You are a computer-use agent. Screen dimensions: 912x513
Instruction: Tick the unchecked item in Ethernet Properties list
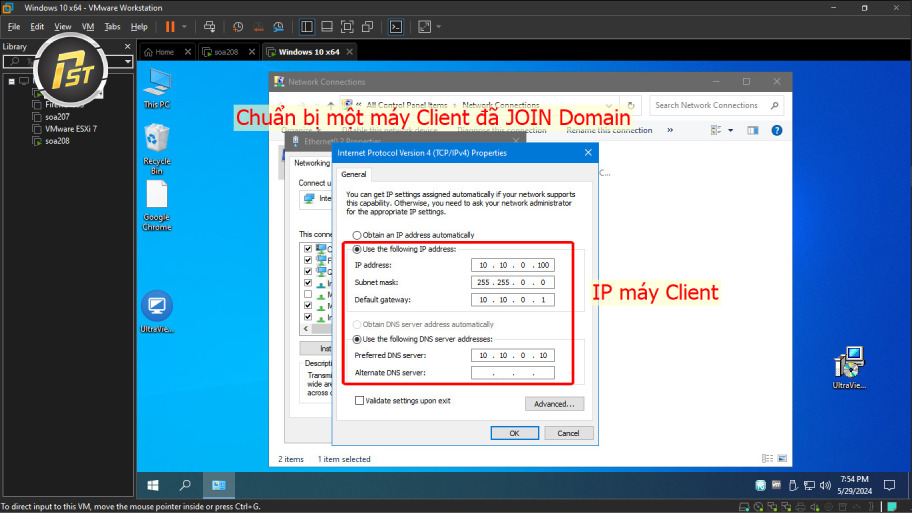308,294
